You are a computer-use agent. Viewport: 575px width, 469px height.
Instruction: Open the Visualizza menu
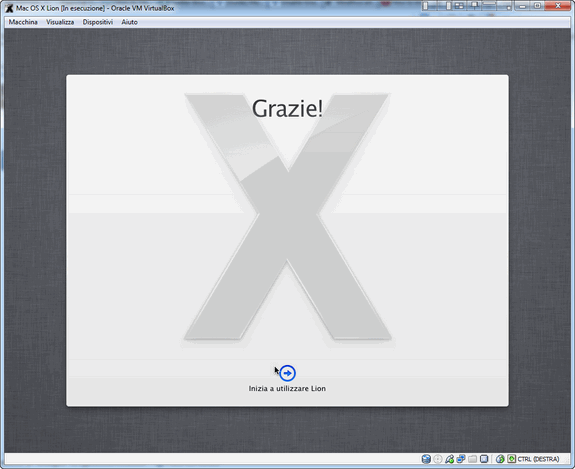60,22
